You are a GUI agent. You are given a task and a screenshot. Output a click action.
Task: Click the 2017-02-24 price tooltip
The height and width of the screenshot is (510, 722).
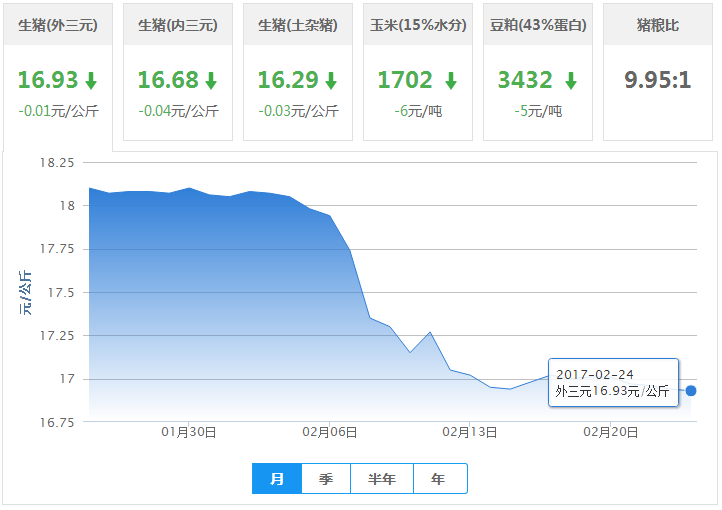613,383
